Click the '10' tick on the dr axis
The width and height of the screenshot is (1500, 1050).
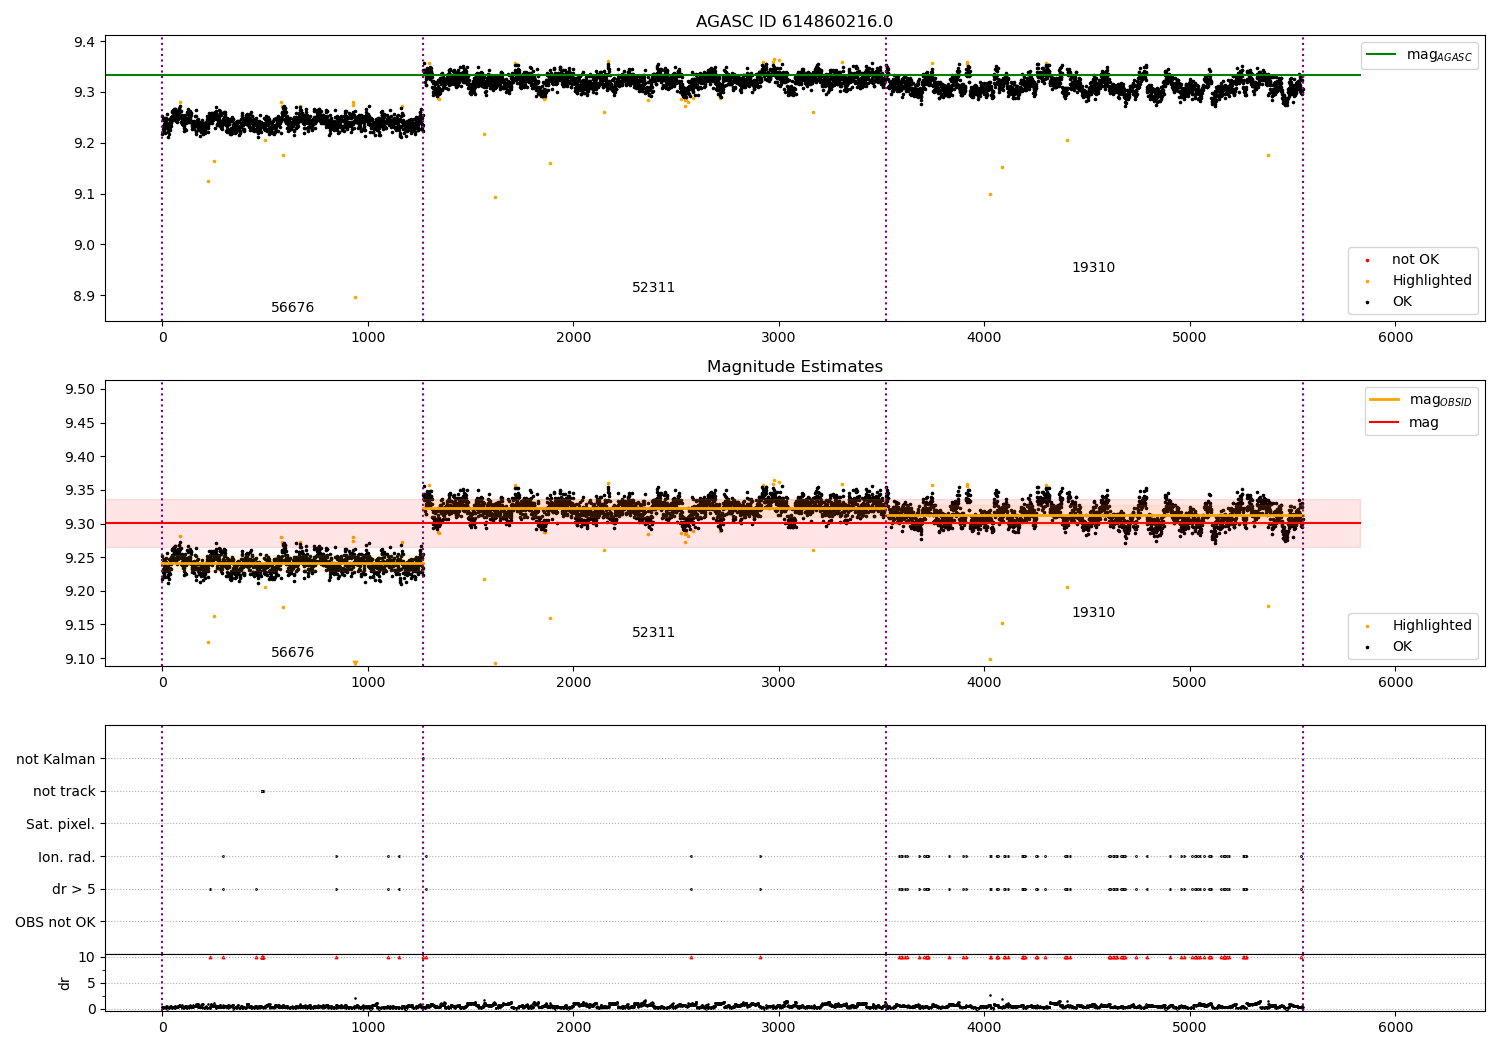point(86,957)
